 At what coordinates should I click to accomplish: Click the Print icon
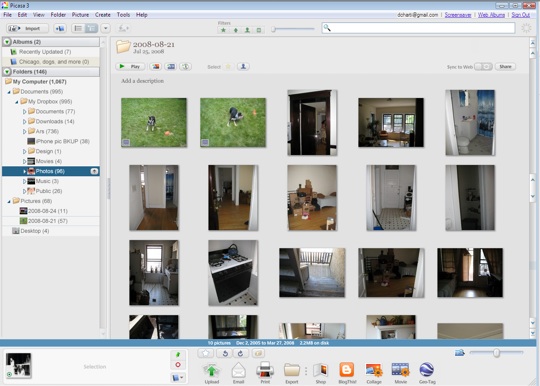[265, 373]
